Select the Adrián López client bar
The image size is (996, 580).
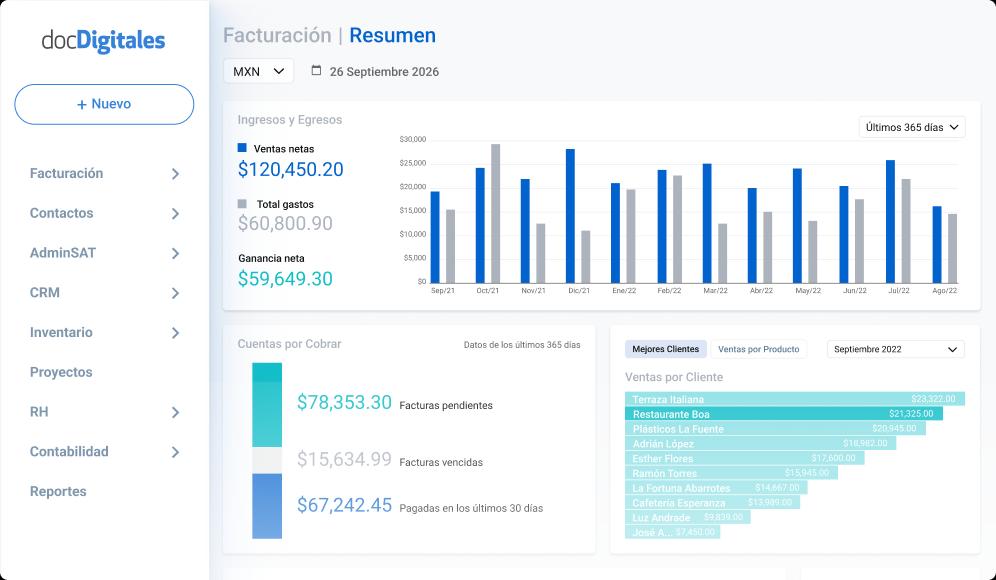point(760,443)
